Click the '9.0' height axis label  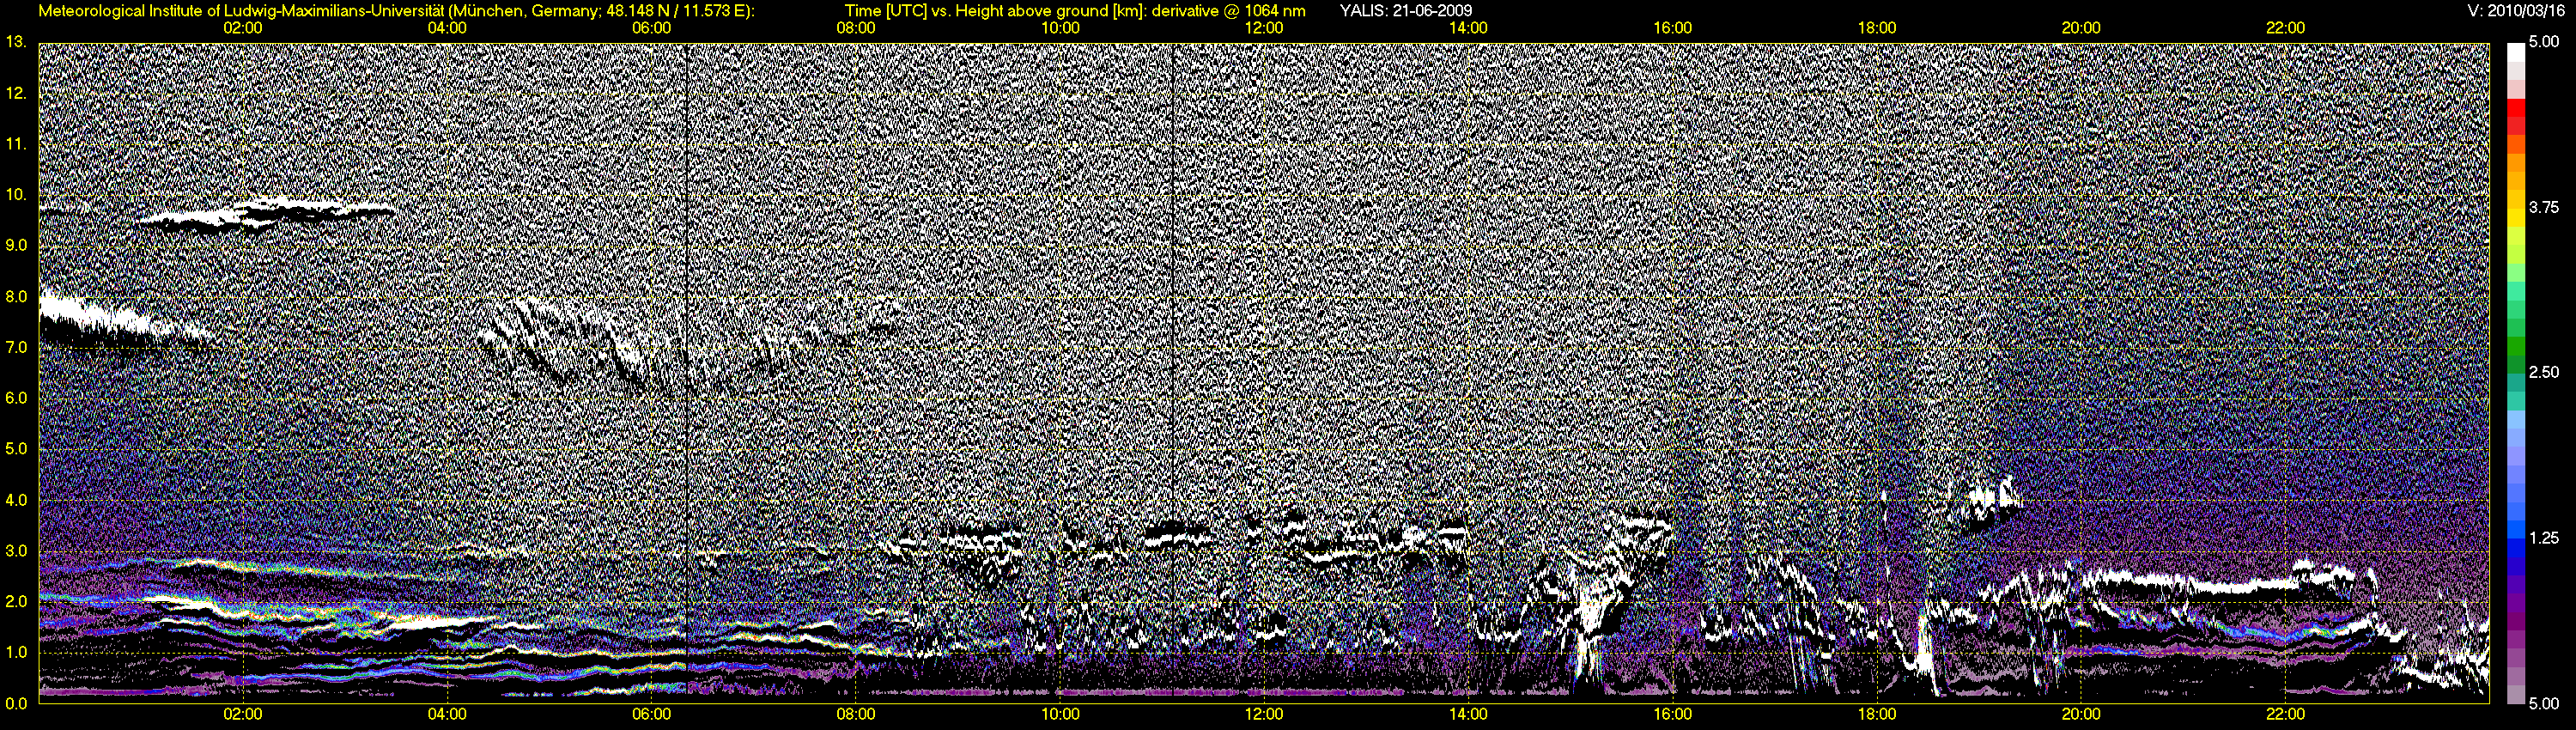point(16,245)
